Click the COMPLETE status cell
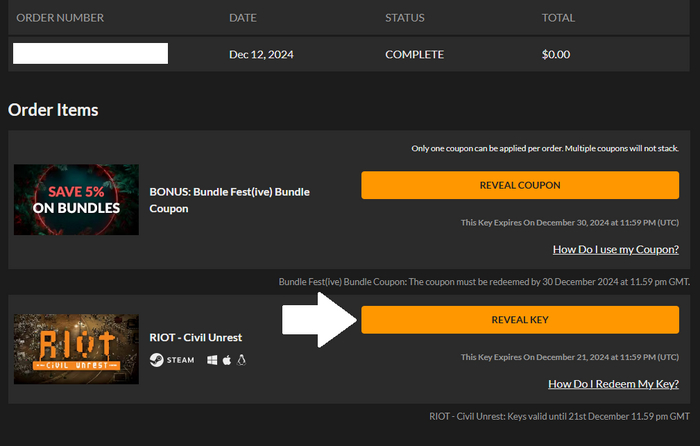700x446 pixels. point(415,54)
